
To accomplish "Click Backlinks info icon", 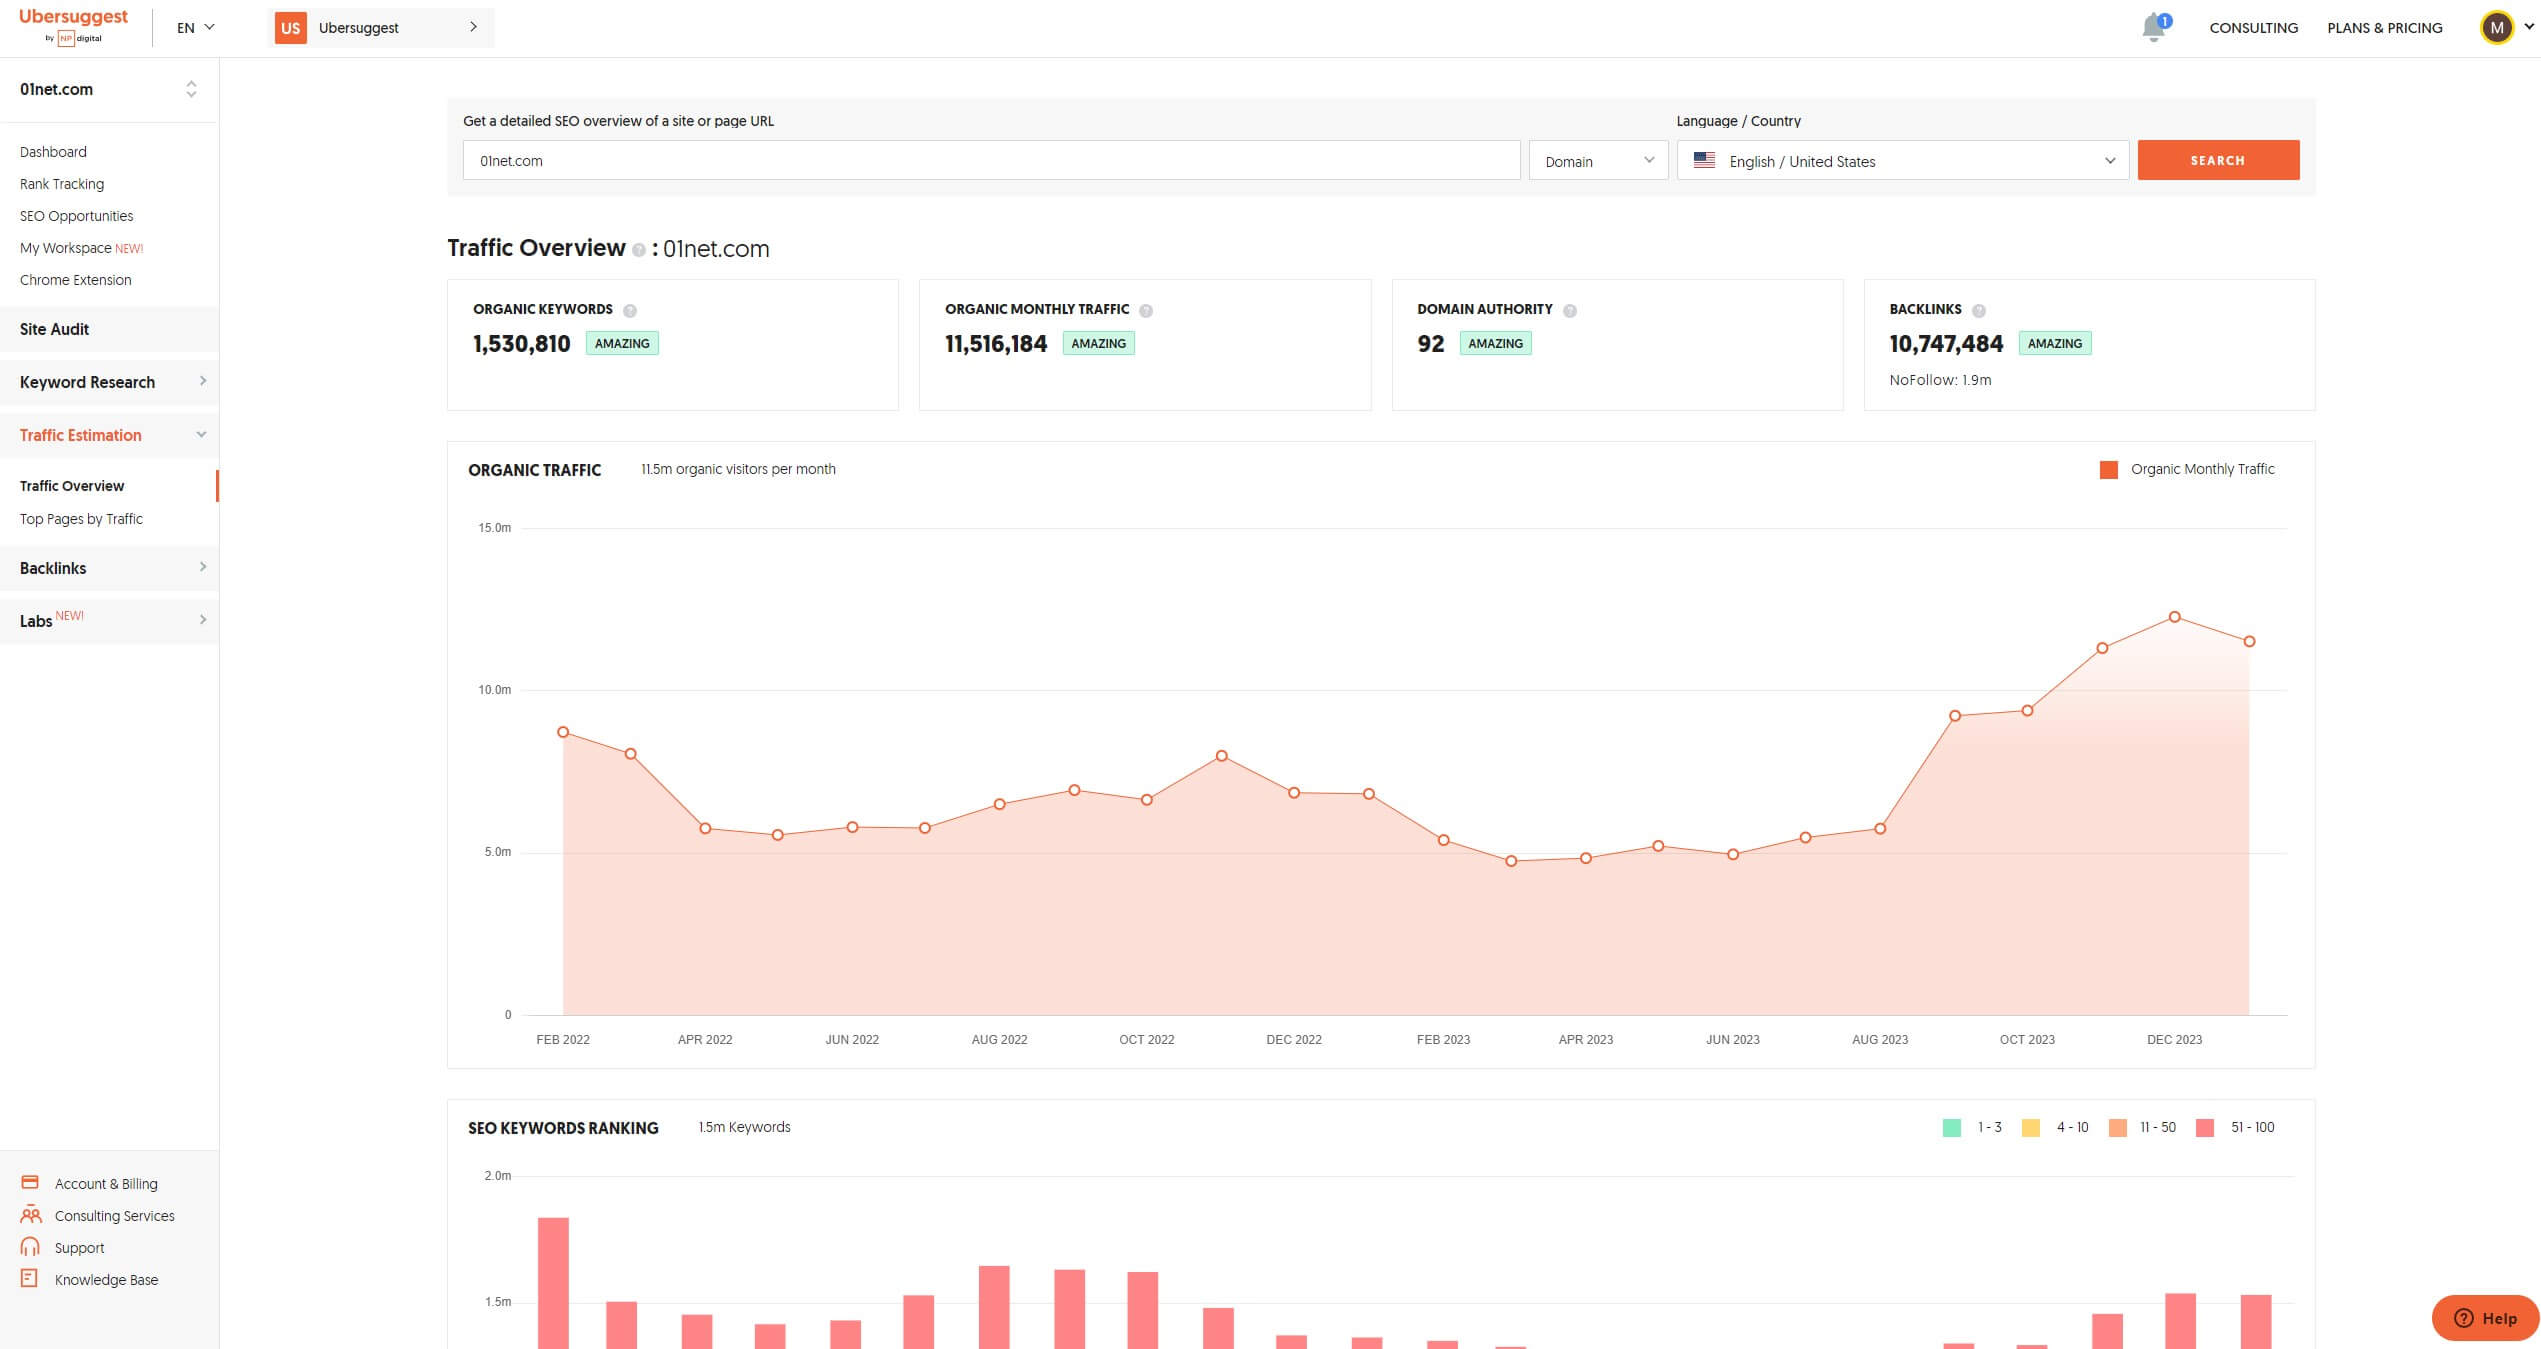I will coord(1978,311).
